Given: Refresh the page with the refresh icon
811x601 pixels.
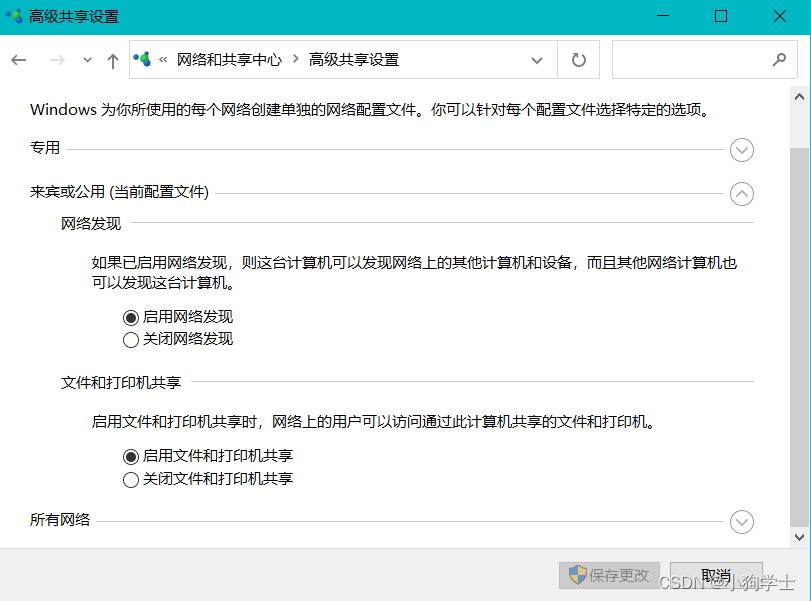Looking at the screenshot, I should [x=579, y=60].
